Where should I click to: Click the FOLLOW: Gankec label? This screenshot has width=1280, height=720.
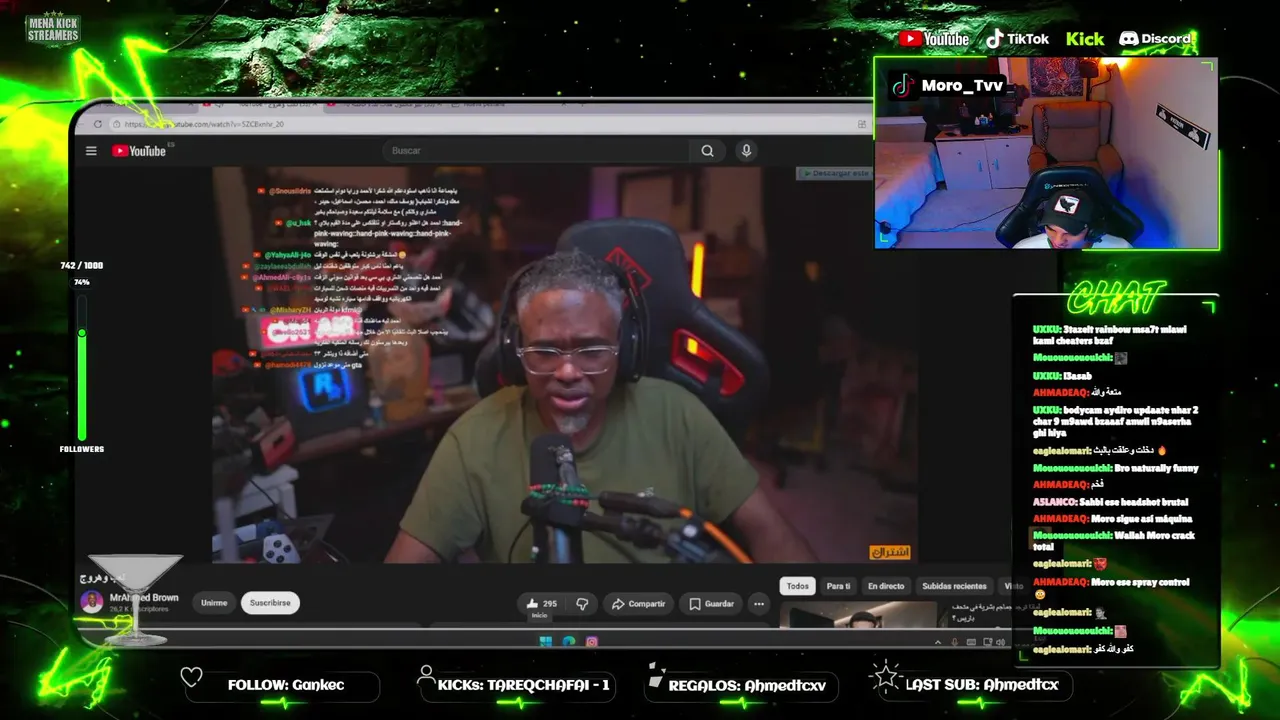[x=286, y=685]
